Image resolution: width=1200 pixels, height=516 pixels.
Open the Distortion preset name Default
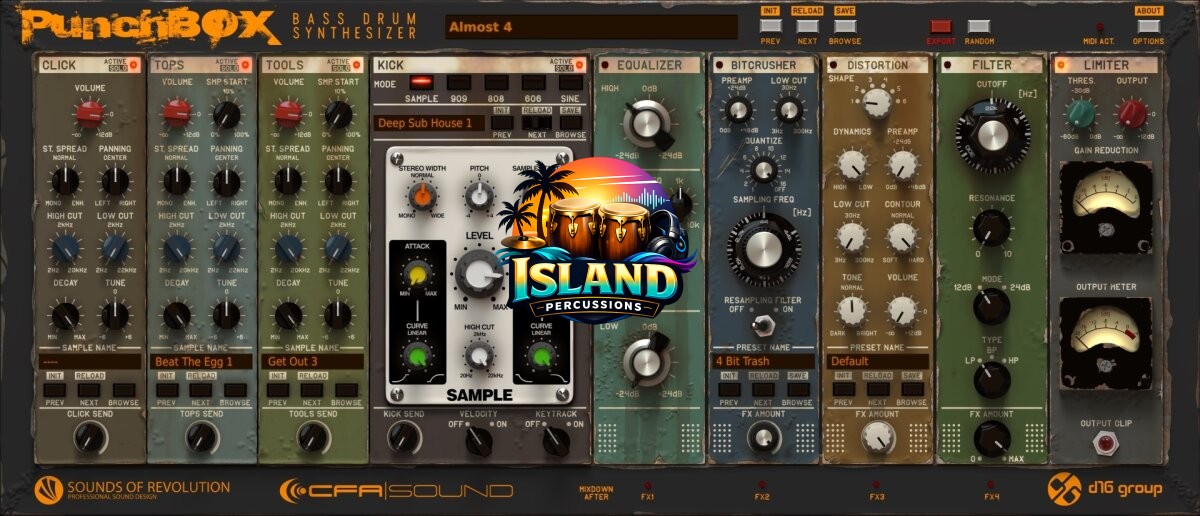tap(877, 361)
